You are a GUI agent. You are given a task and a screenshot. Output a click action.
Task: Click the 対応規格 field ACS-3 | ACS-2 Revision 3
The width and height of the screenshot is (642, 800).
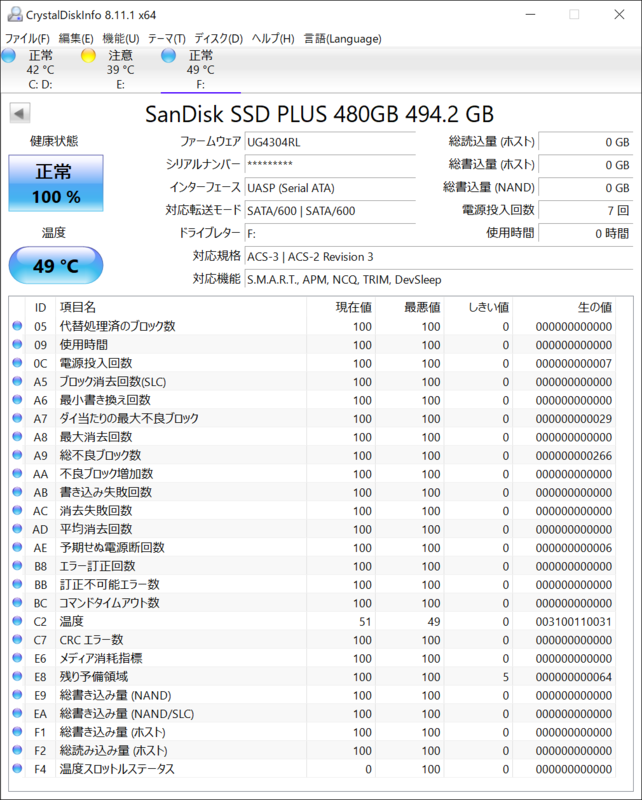click(439, 257)
